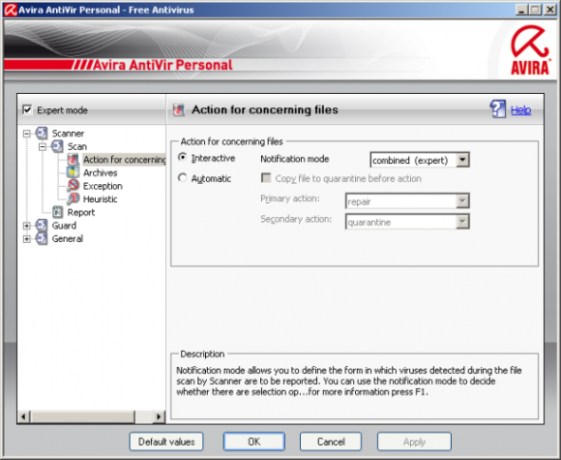Viewport: 561px width, 460px height.
Task: Select Action for concerning files tree item
Action: coord(124,160)
